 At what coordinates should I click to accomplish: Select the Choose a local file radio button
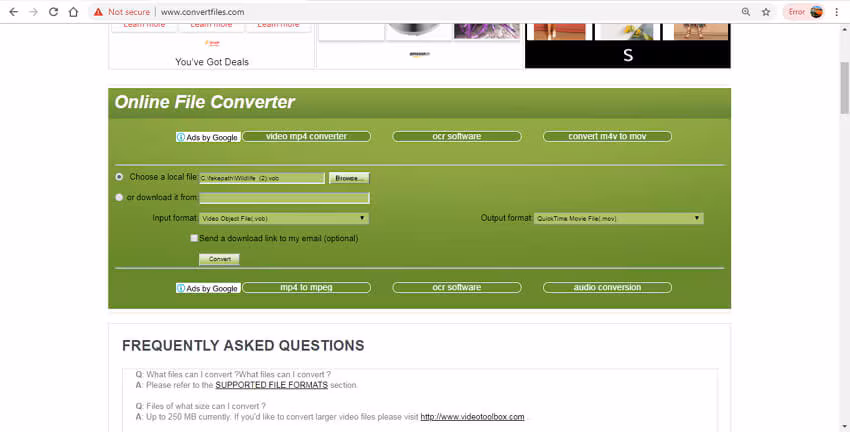tap(119, 177)
